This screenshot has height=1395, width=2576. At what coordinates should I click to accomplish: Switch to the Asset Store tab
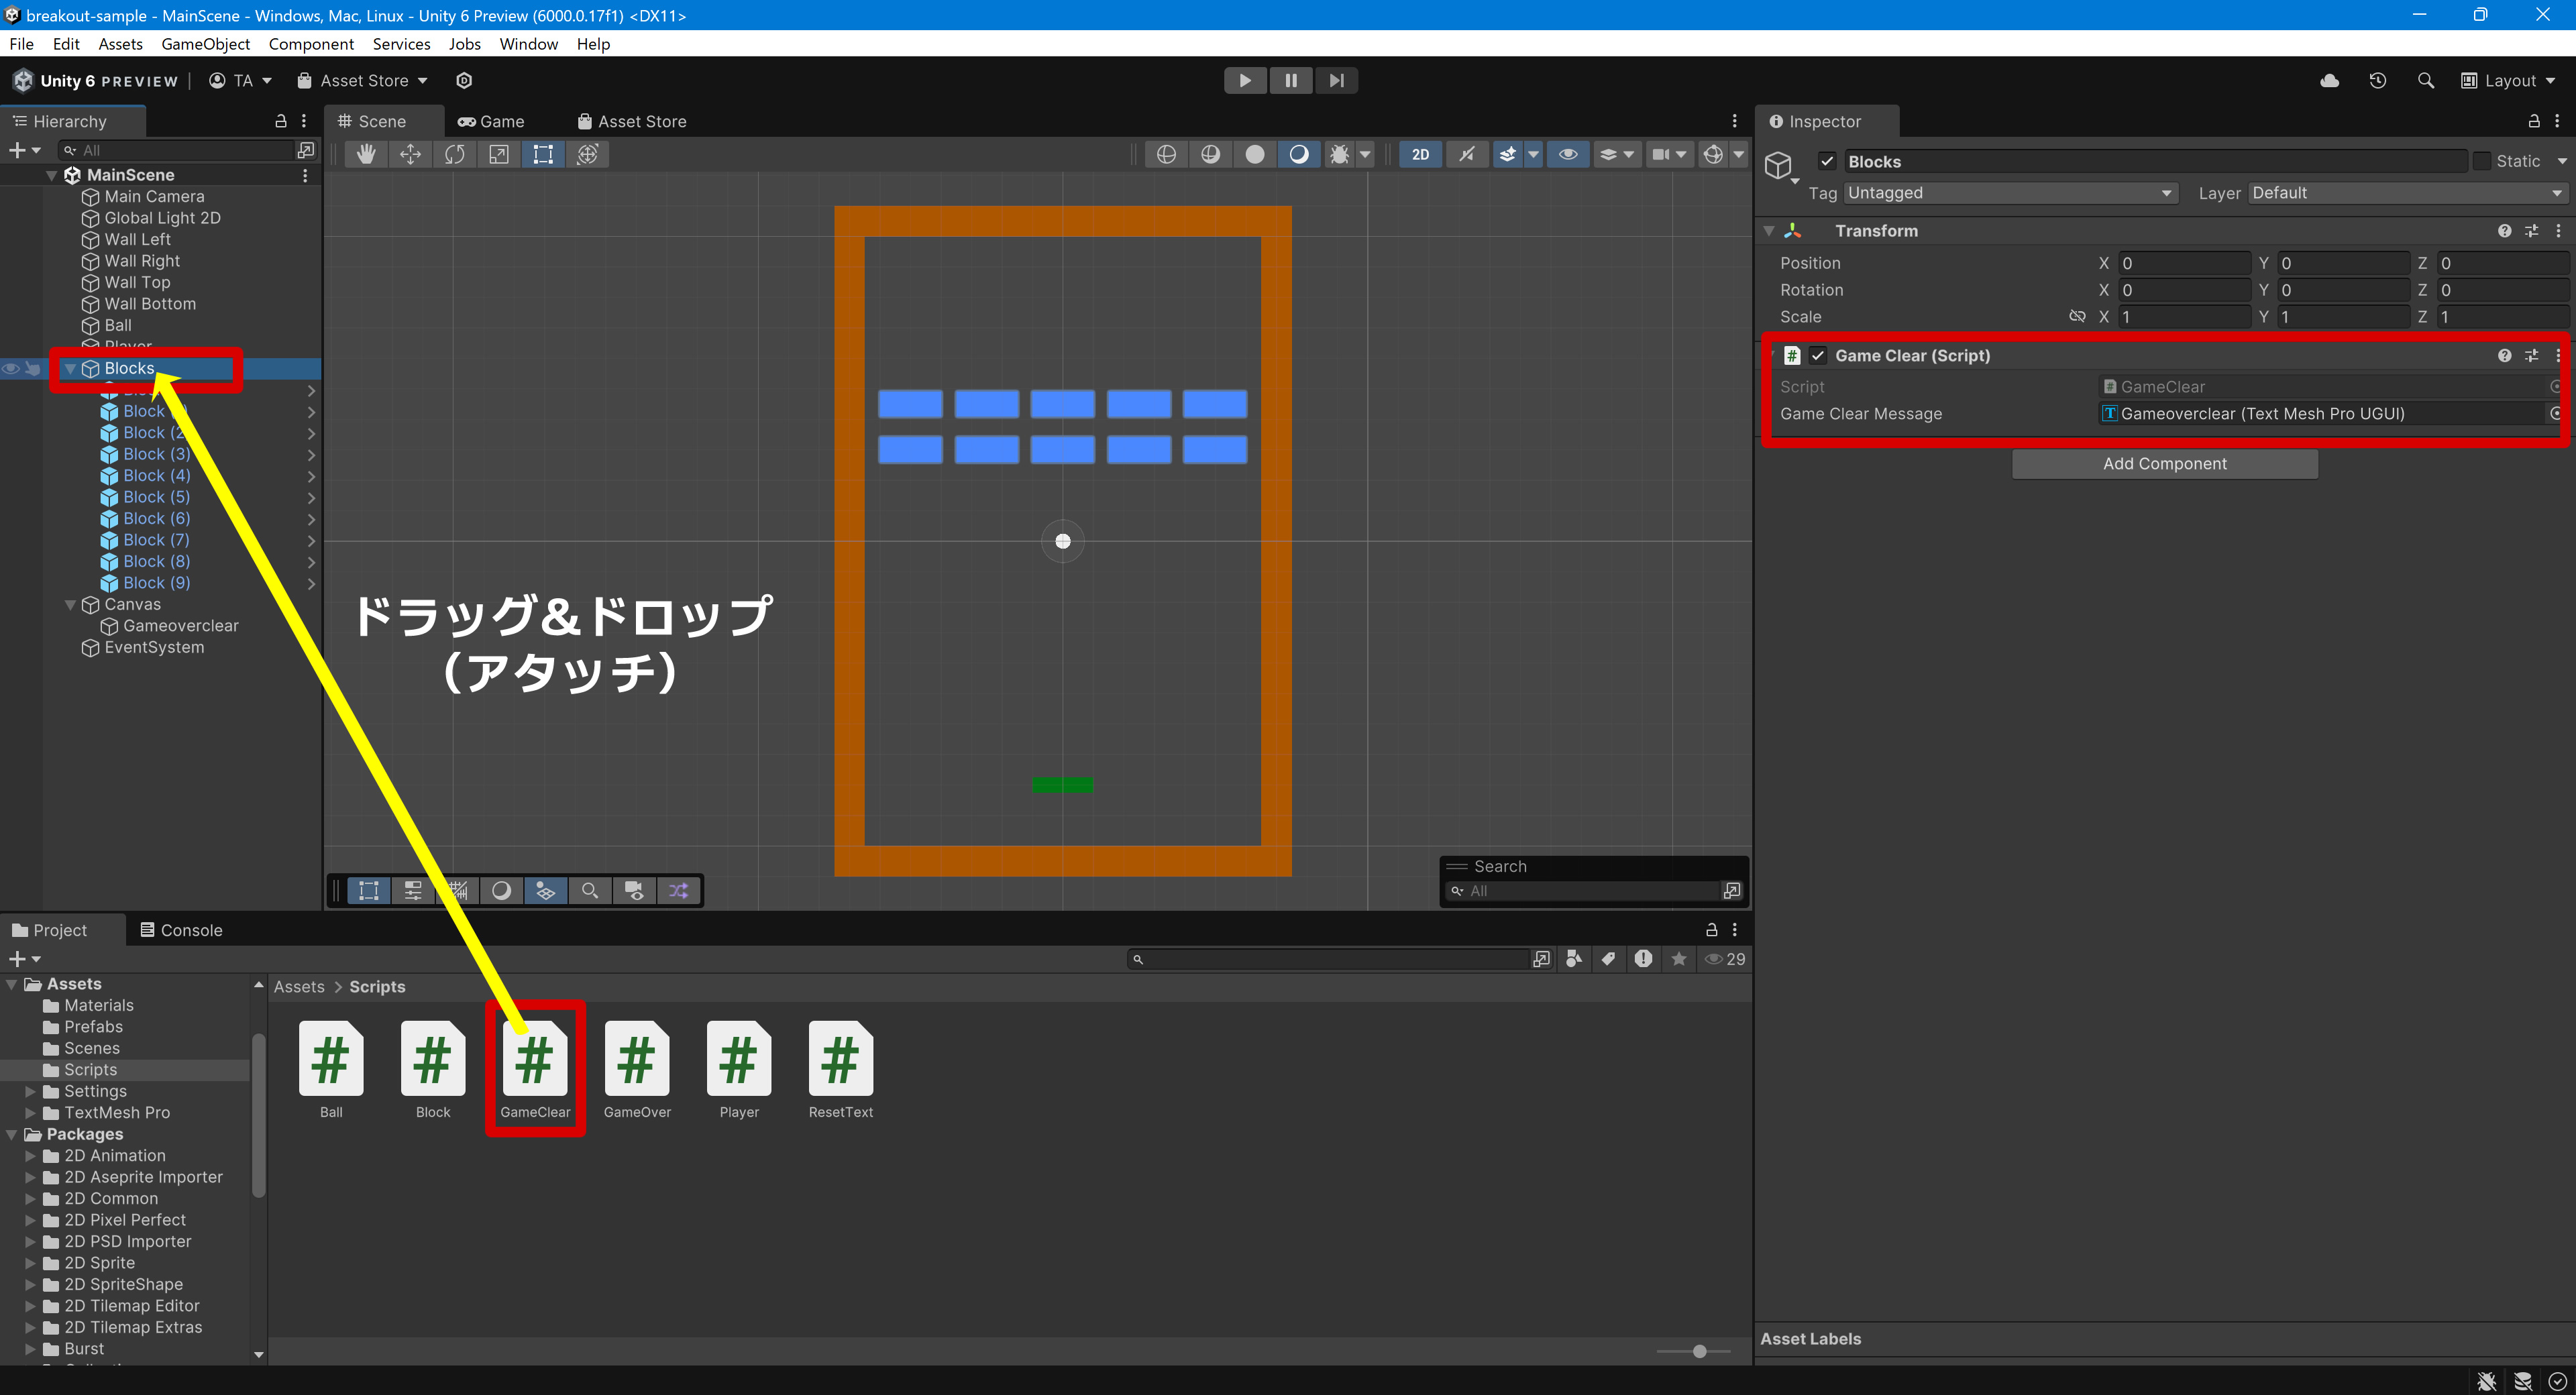[632, 122]
